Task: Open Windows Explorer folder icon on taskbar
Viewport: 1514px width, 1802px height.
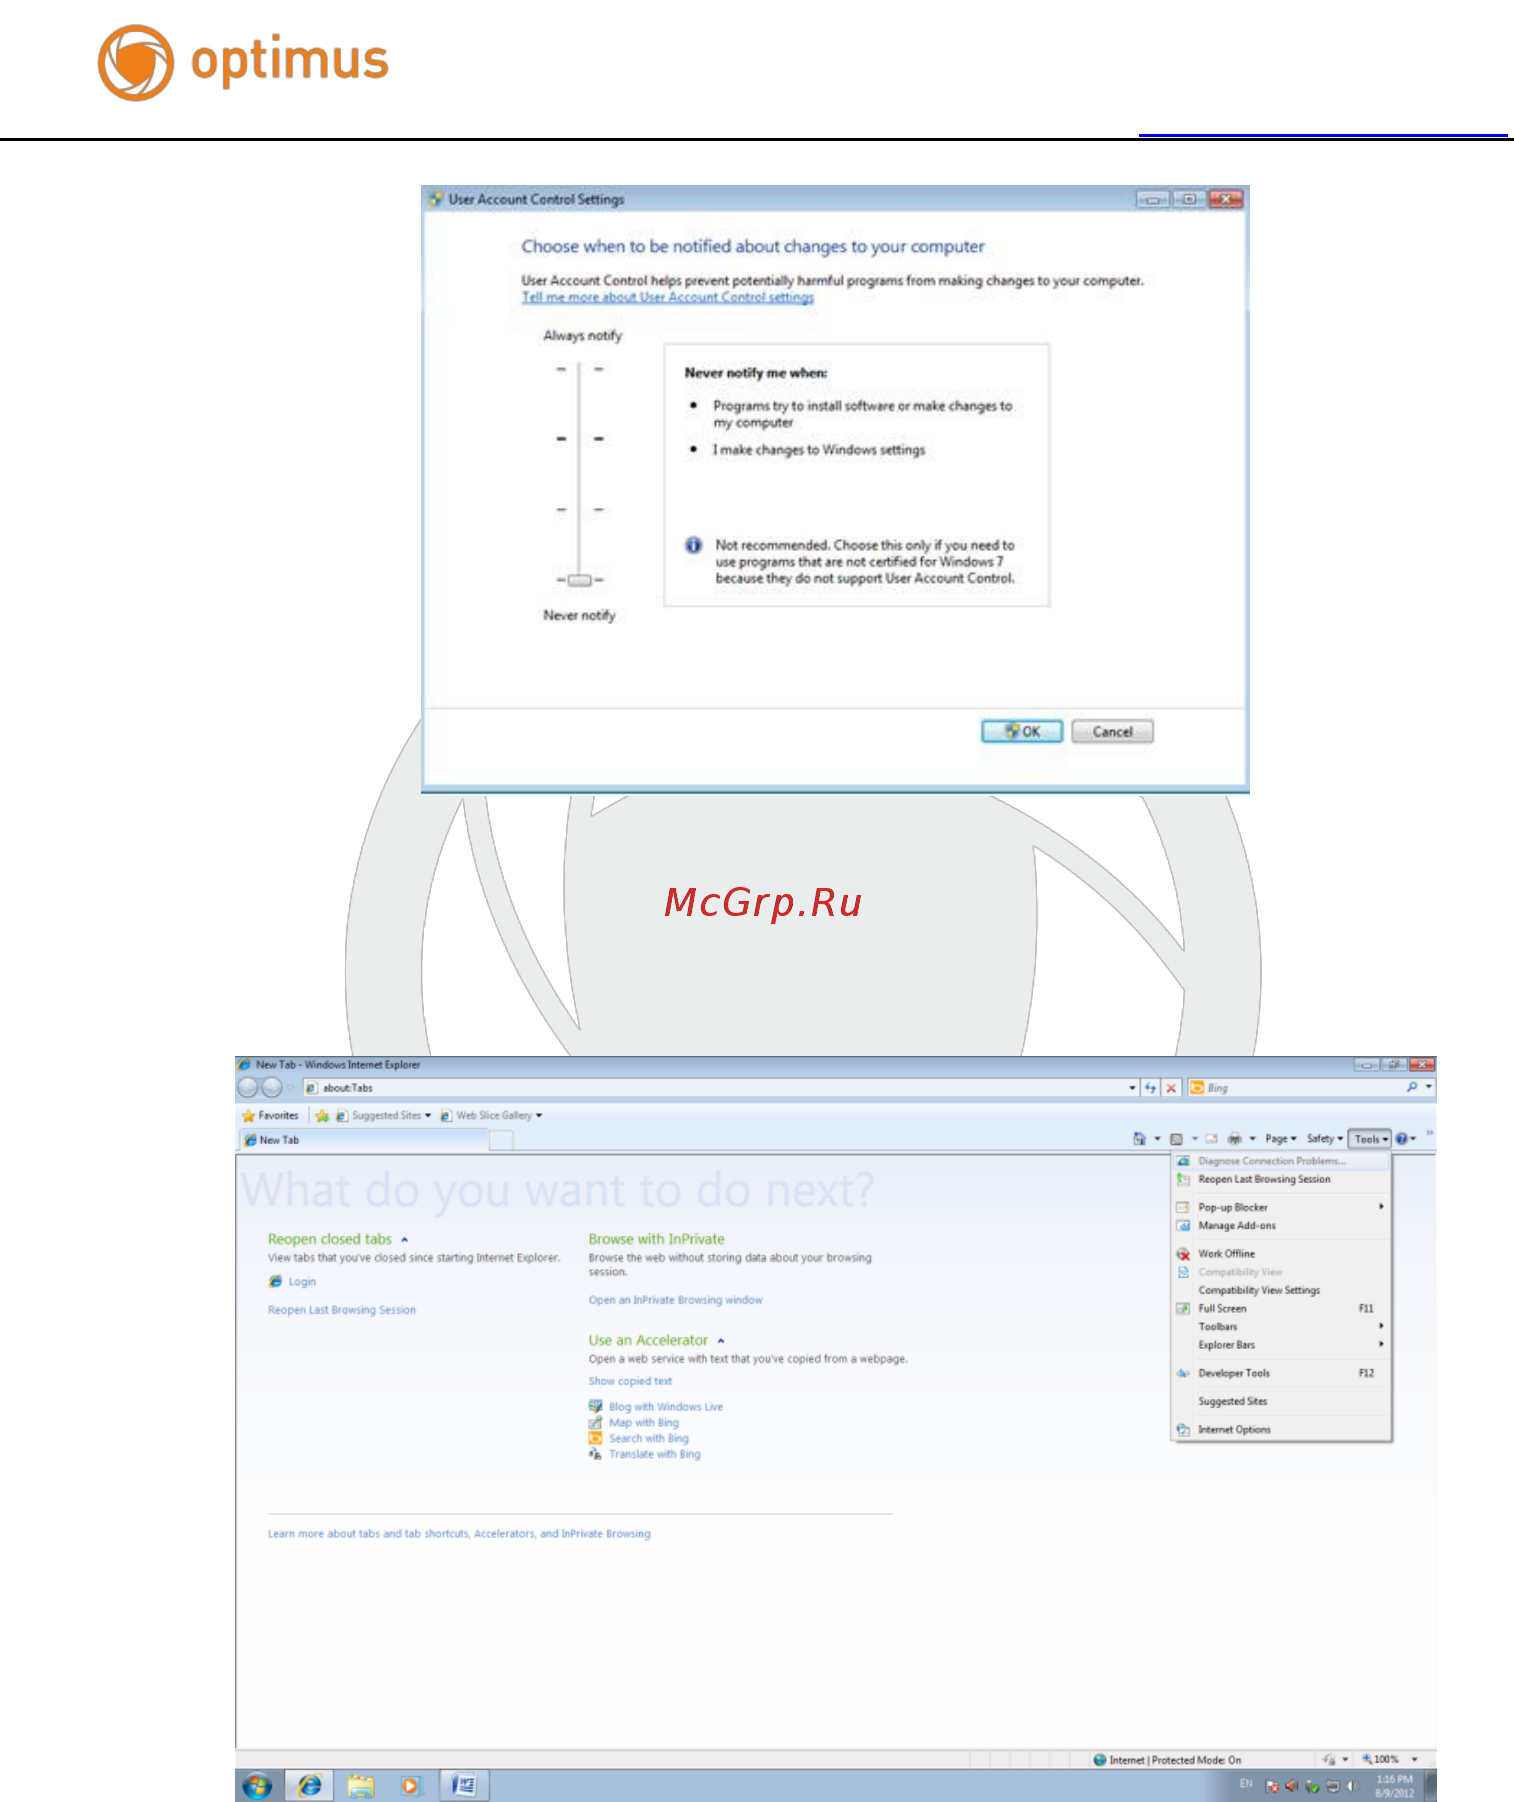Action: (361, 1785)
